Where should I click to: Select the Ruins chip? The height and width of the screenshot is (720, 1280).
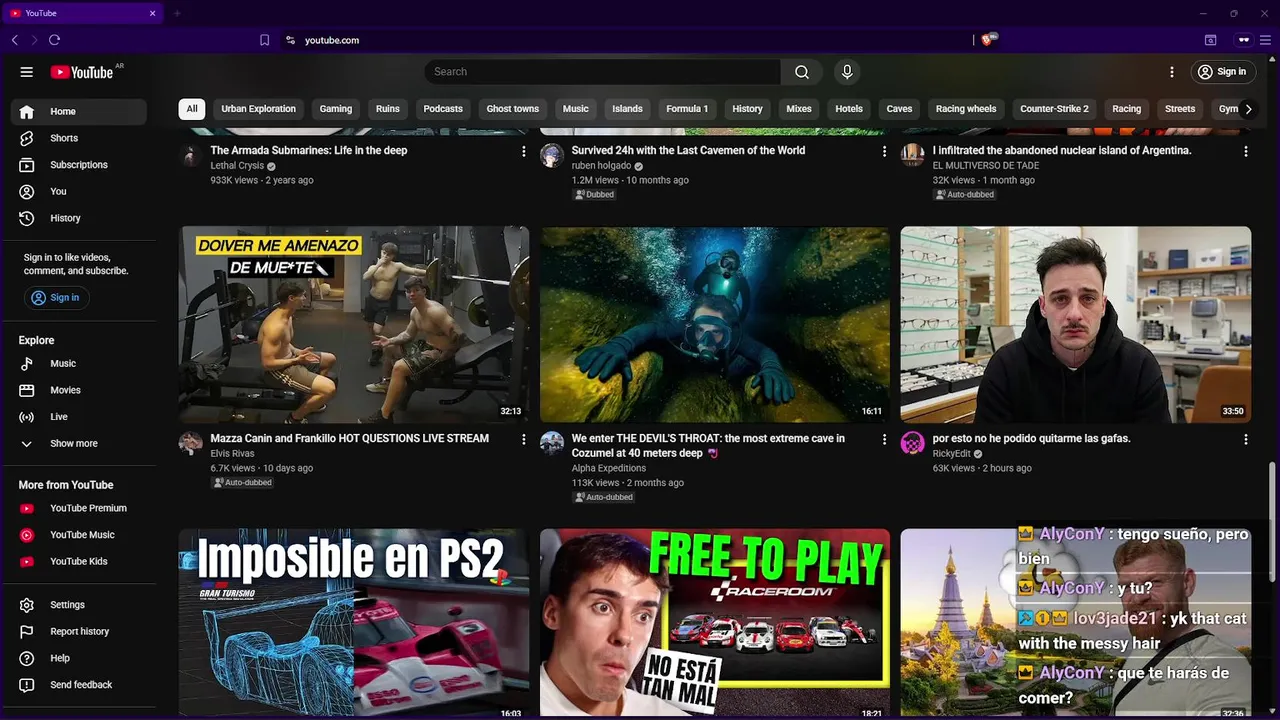tap(388, 109)
